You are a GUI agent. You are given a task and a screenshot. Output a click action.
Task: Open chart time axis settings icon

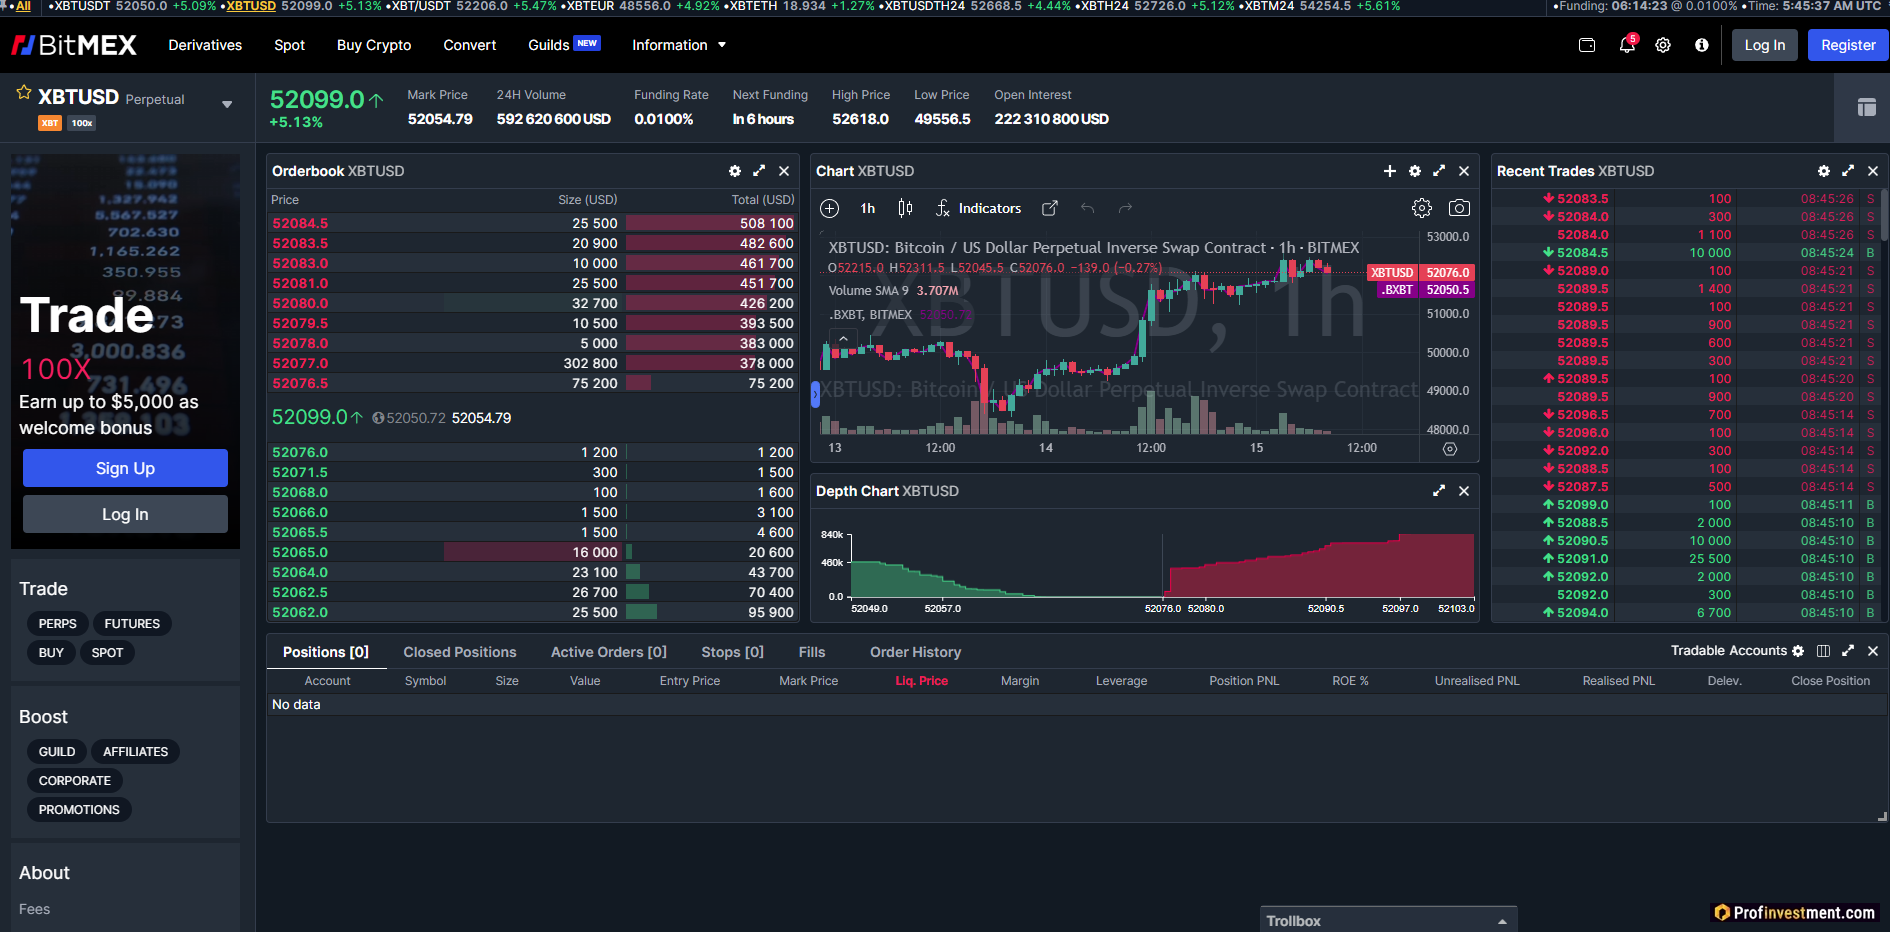(1450, 449)
